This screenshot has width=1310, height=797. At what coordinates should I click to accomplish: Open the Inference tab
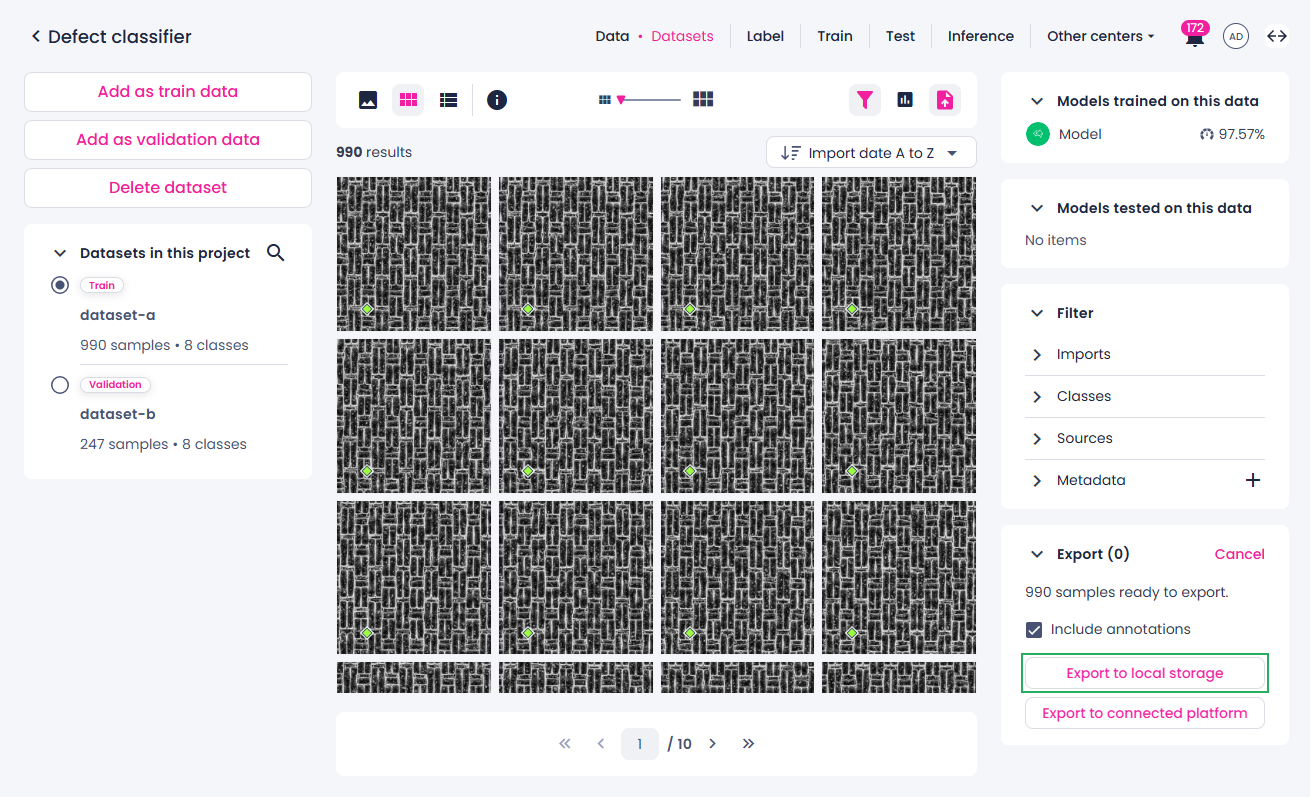[981, 36]
